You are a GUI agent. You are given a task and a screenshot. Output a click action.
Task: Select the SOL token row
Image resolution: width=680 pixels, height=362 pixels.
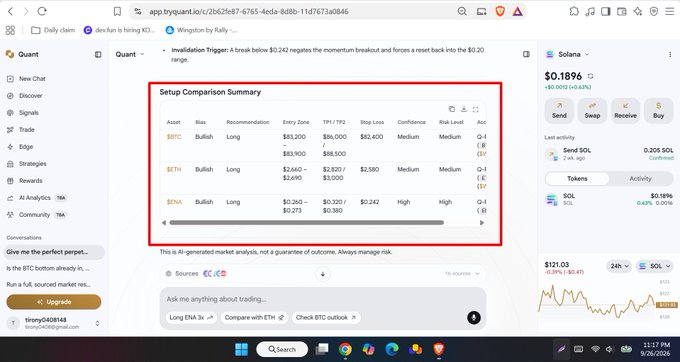pyautogui.click(x=609, y=199)
